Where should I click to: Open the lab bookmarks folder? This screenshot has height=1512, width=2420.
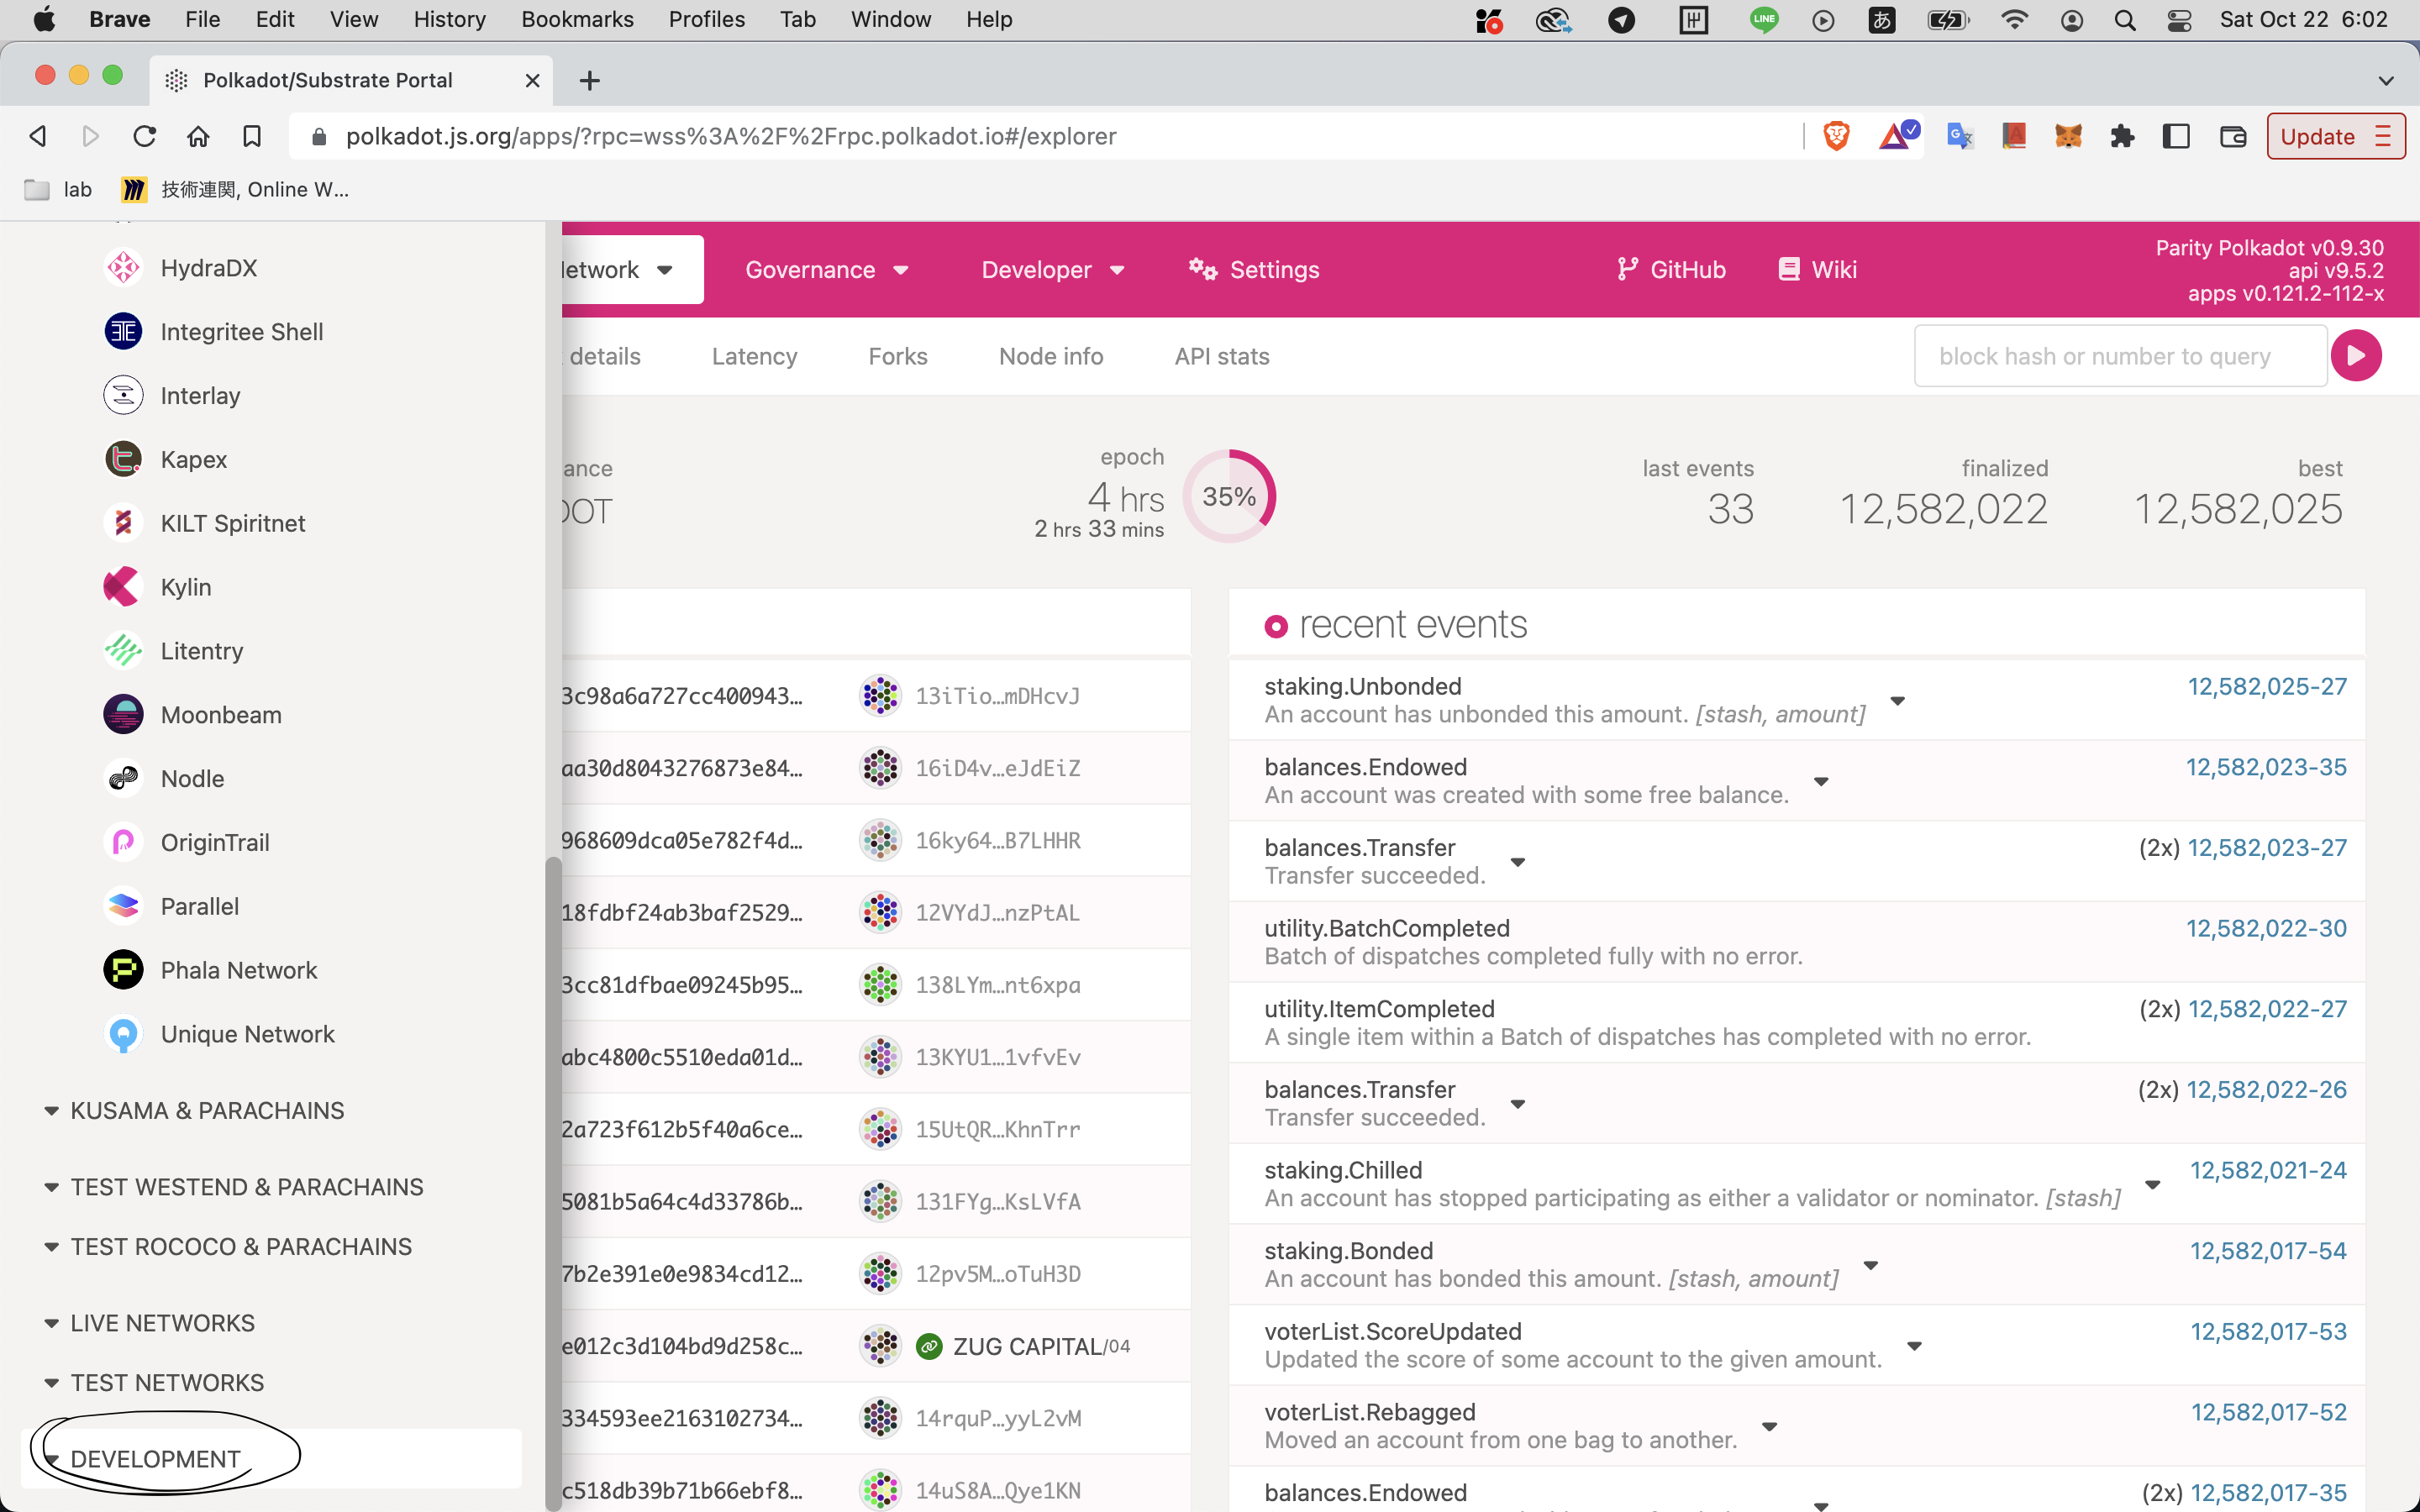[58, 190]
